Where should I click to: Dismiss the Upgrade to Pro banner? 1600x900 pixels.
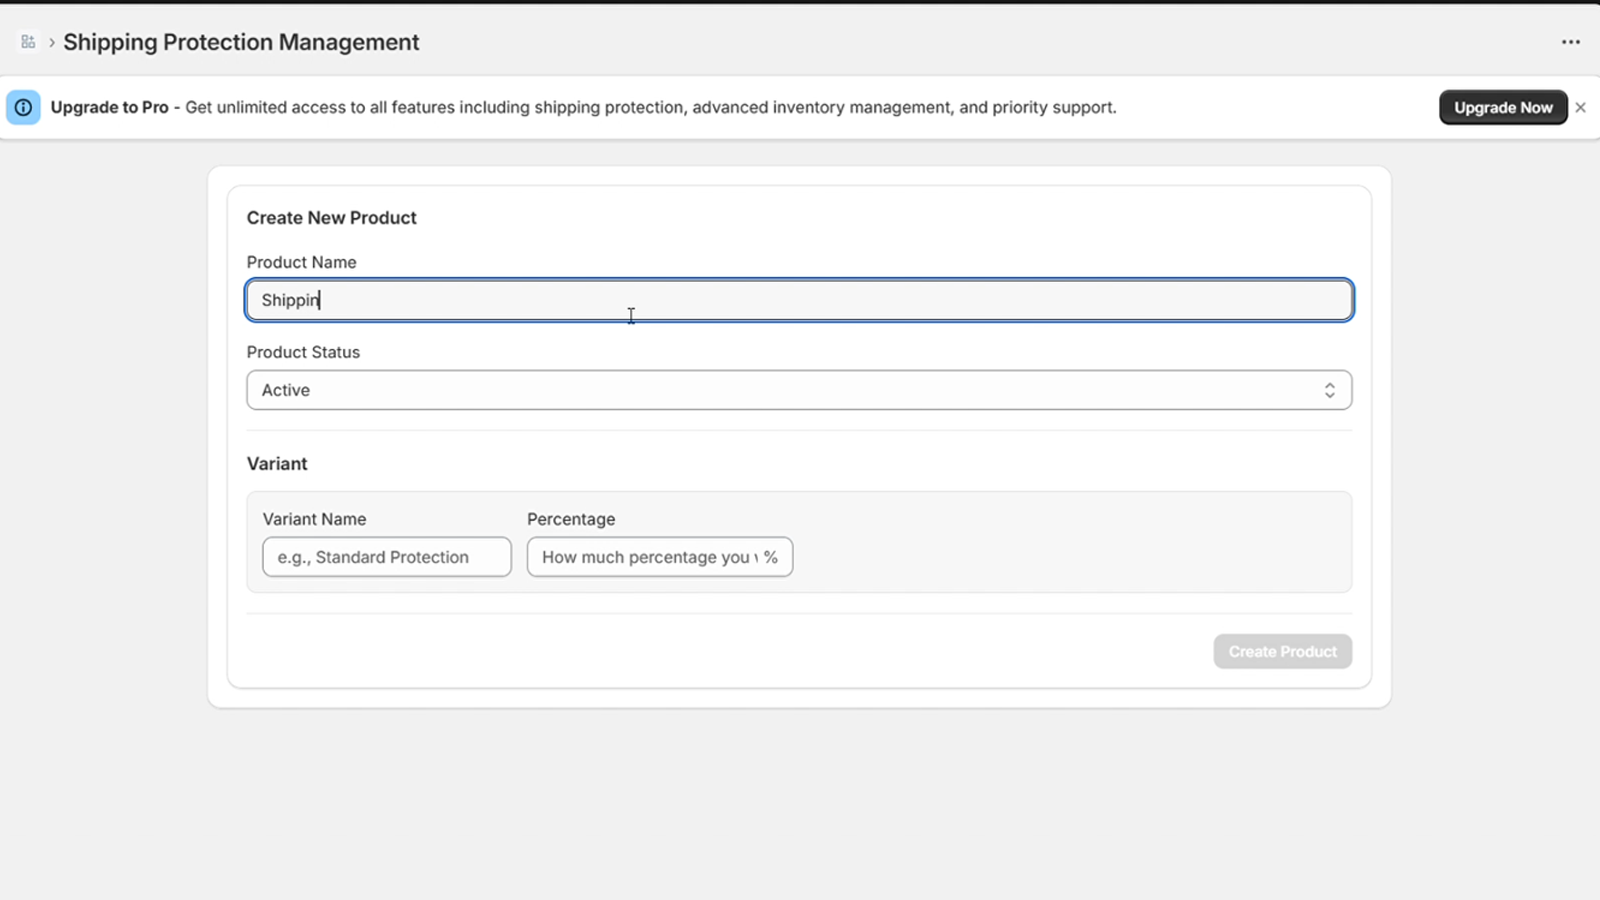1580,107
